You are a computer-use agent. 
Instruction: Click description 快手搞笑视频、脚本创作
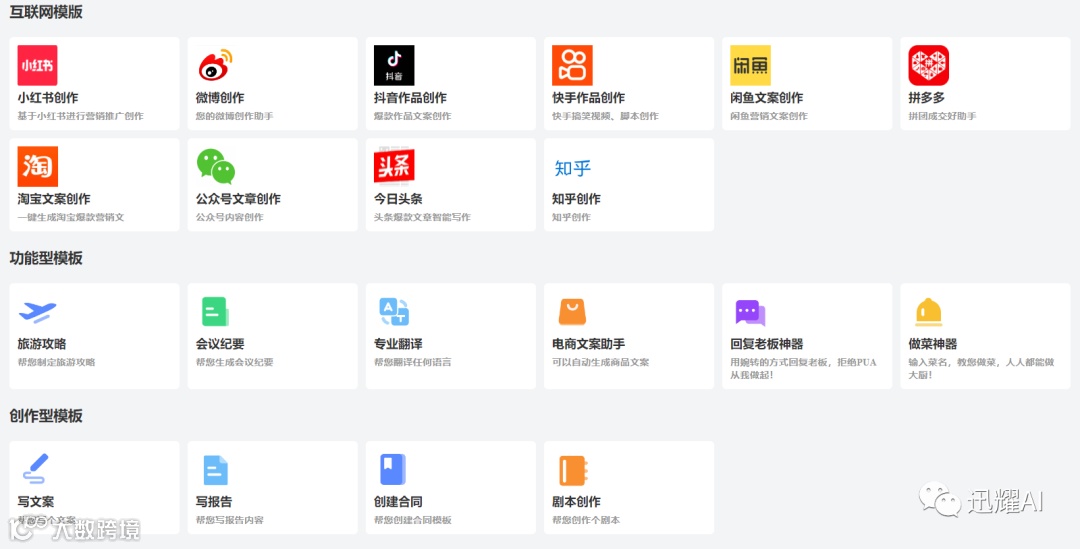[x=605, y=116]
